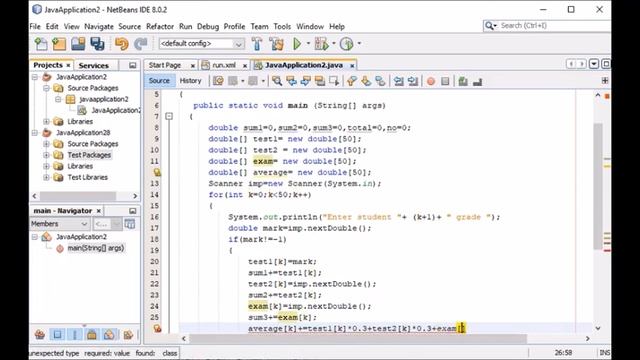Toggle Show Inherited Members filter in Navigator
This screenshot has width=640, height=360.
point(40,335)
